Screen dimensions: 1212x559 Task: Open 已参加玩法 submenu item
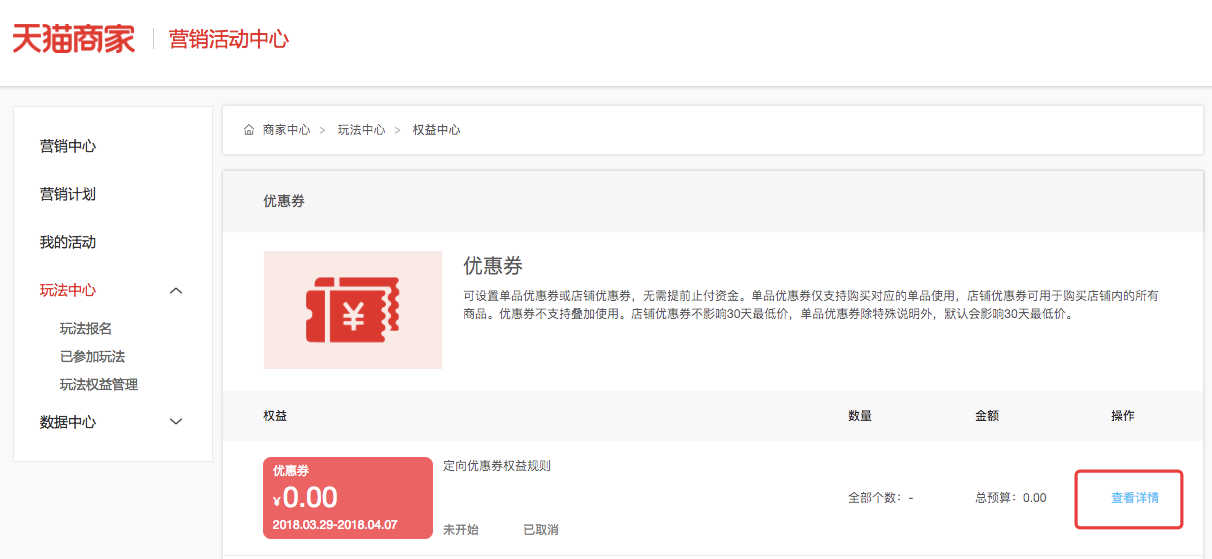click(x=92, y=357)
